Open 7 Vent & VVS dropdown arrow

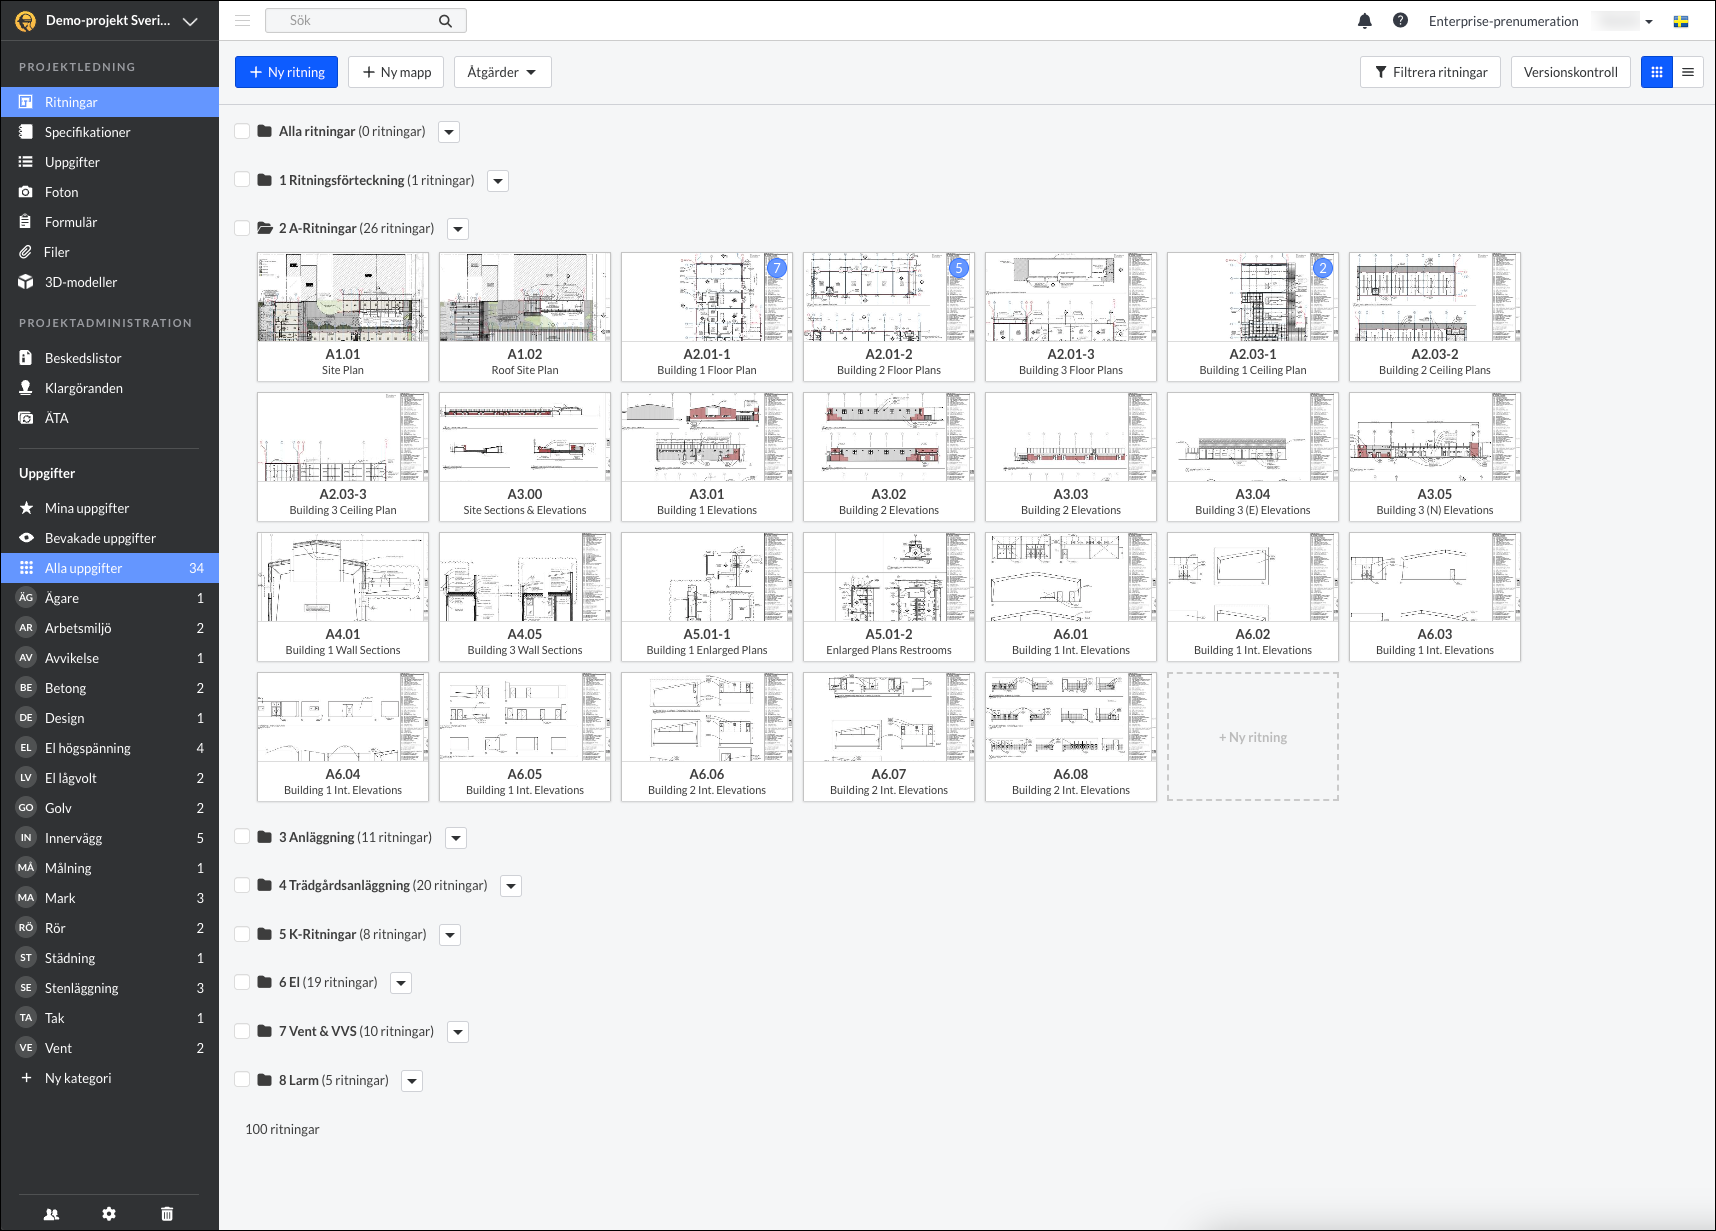(x=458, y=1032)
